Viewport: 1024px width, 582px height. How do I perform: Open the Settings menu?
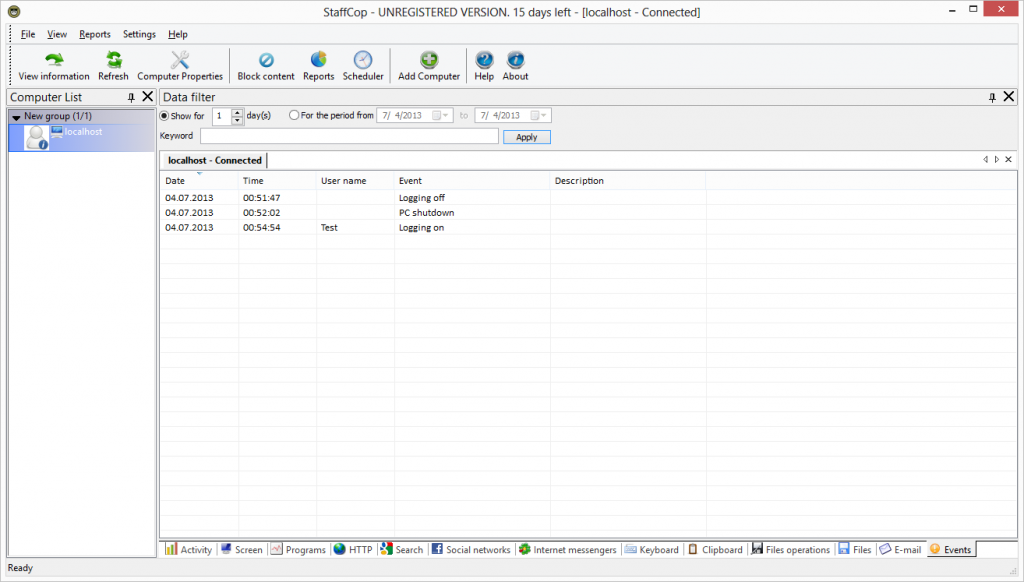pyautogui.click(x=139, y=34)
